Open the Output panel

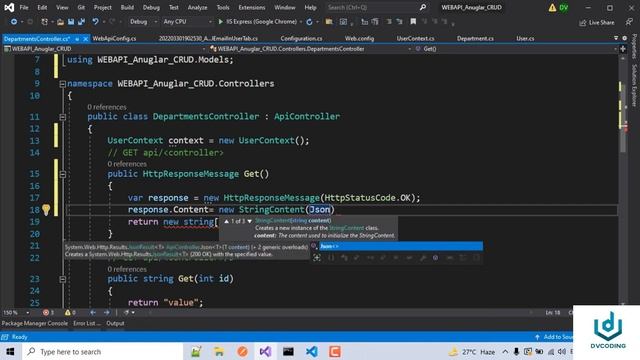click(x=115, y=323)
